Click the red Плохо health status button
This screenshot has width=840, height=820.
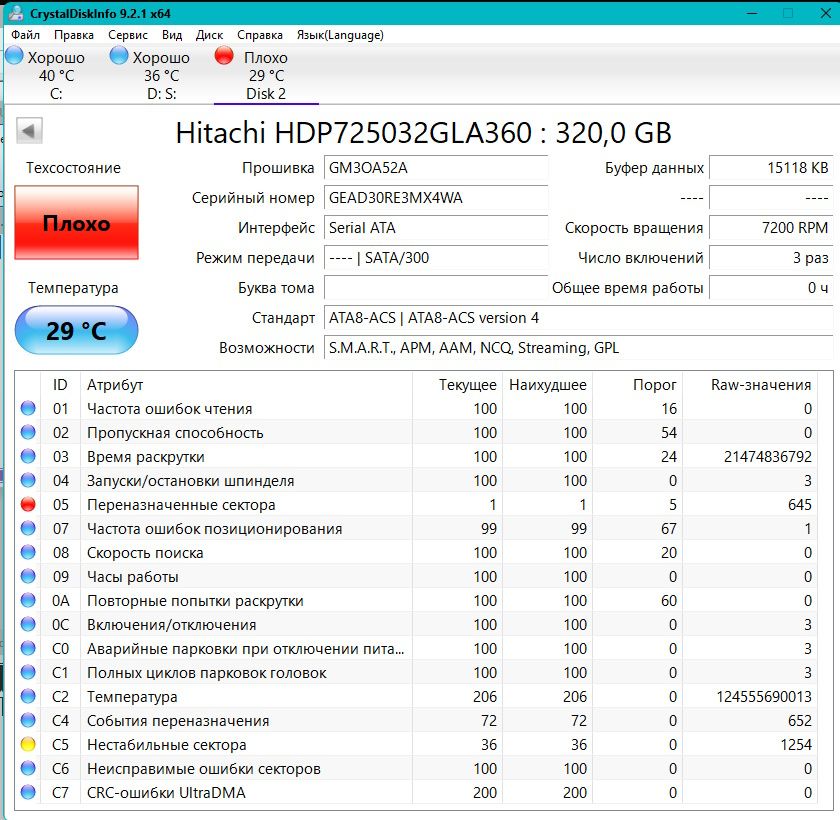click(76, 223)
